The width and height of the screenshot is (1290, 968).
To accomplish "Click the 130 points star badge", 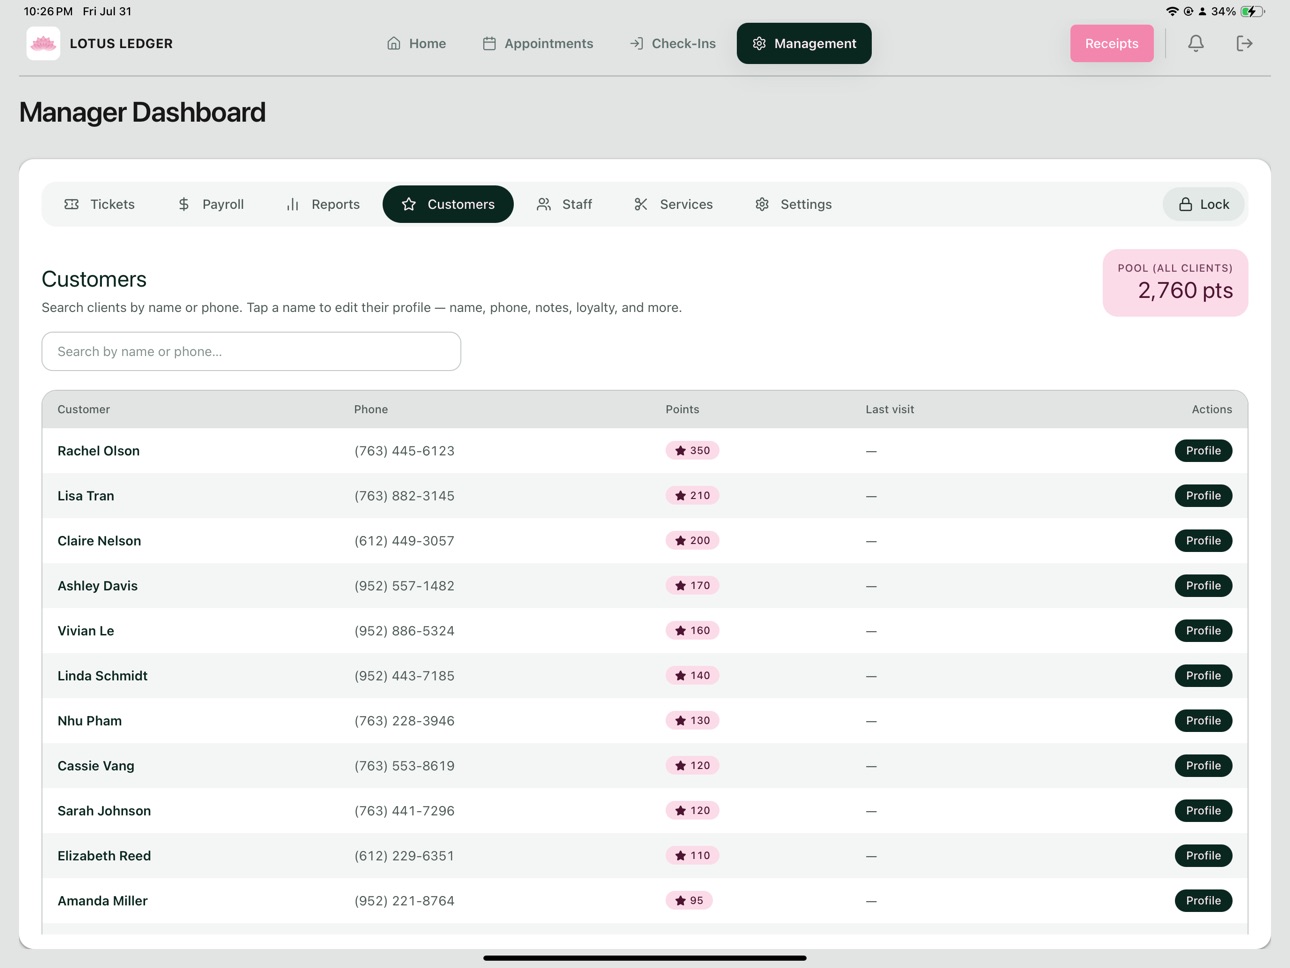I will 692,721.
